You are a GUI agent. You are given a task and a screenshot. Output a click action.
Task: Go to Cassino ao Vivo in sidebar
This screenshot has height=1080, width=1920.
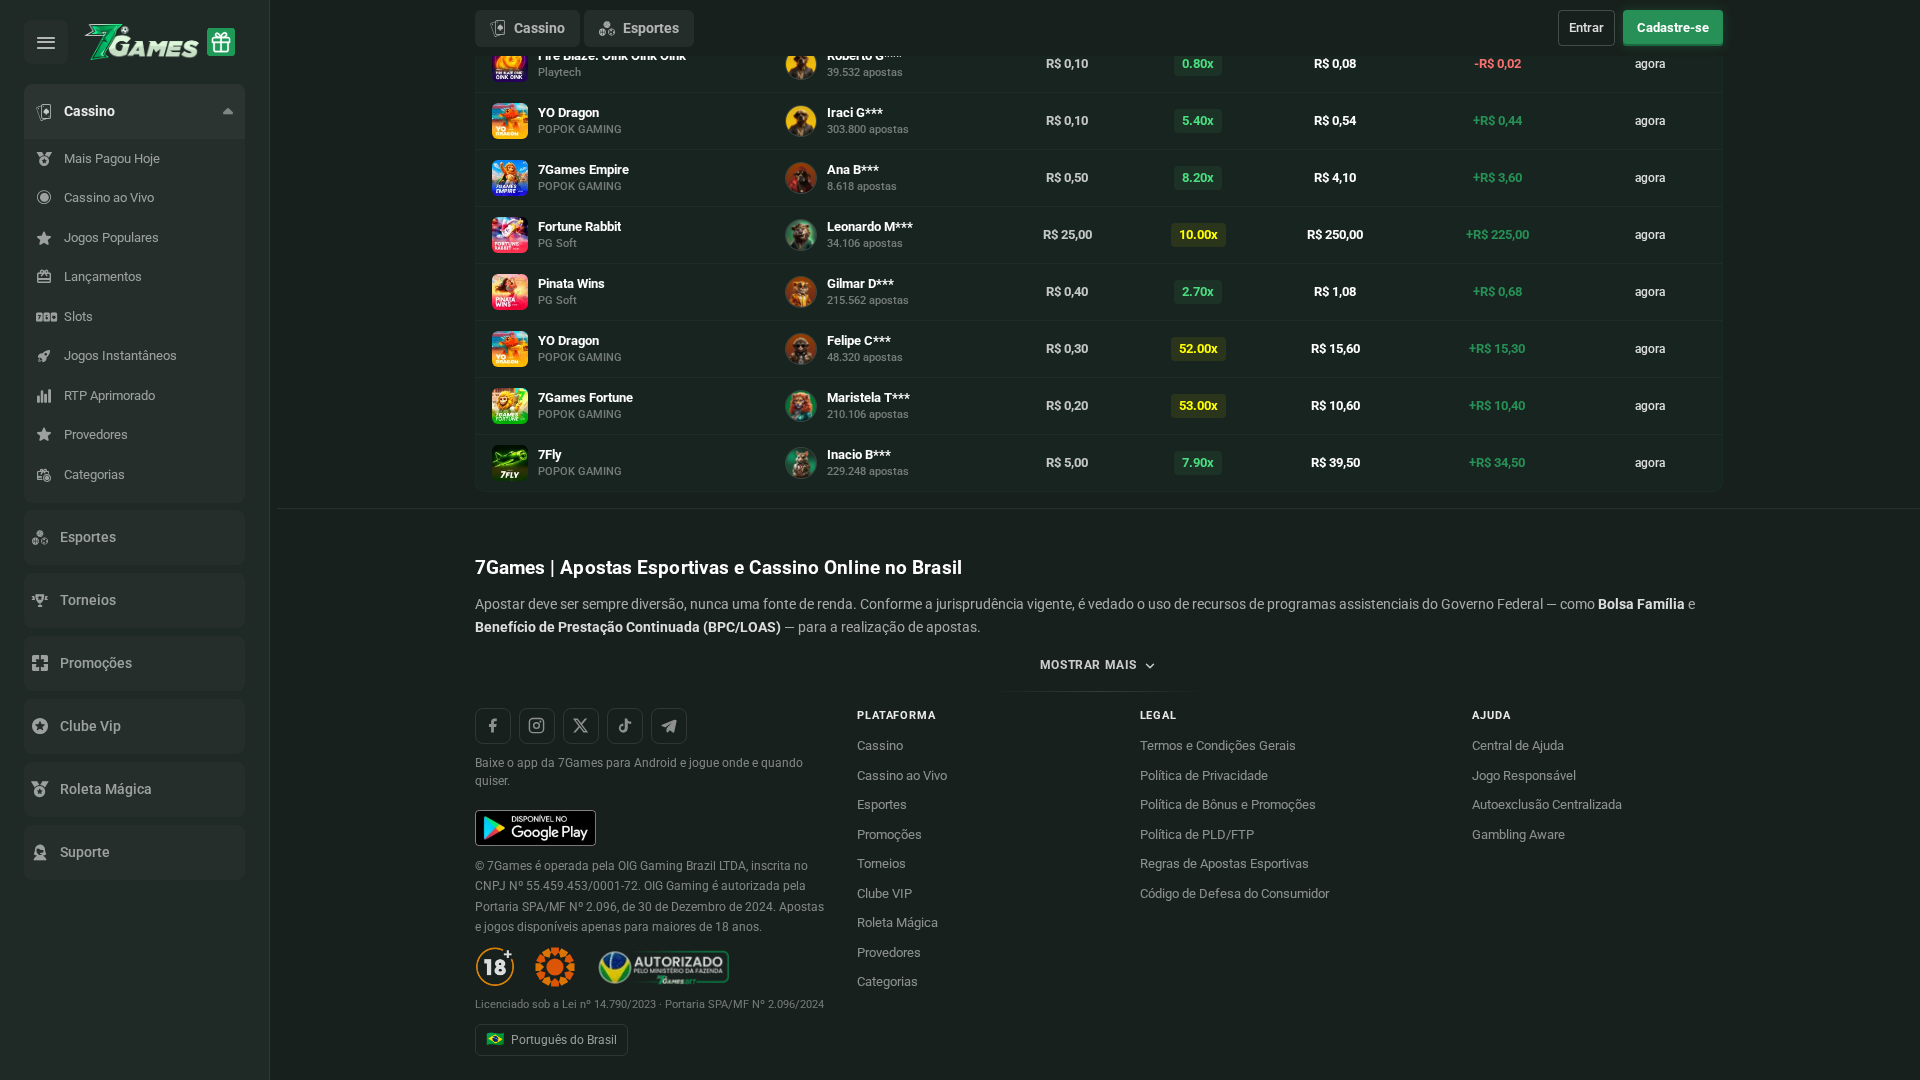(x=134, y=198)
